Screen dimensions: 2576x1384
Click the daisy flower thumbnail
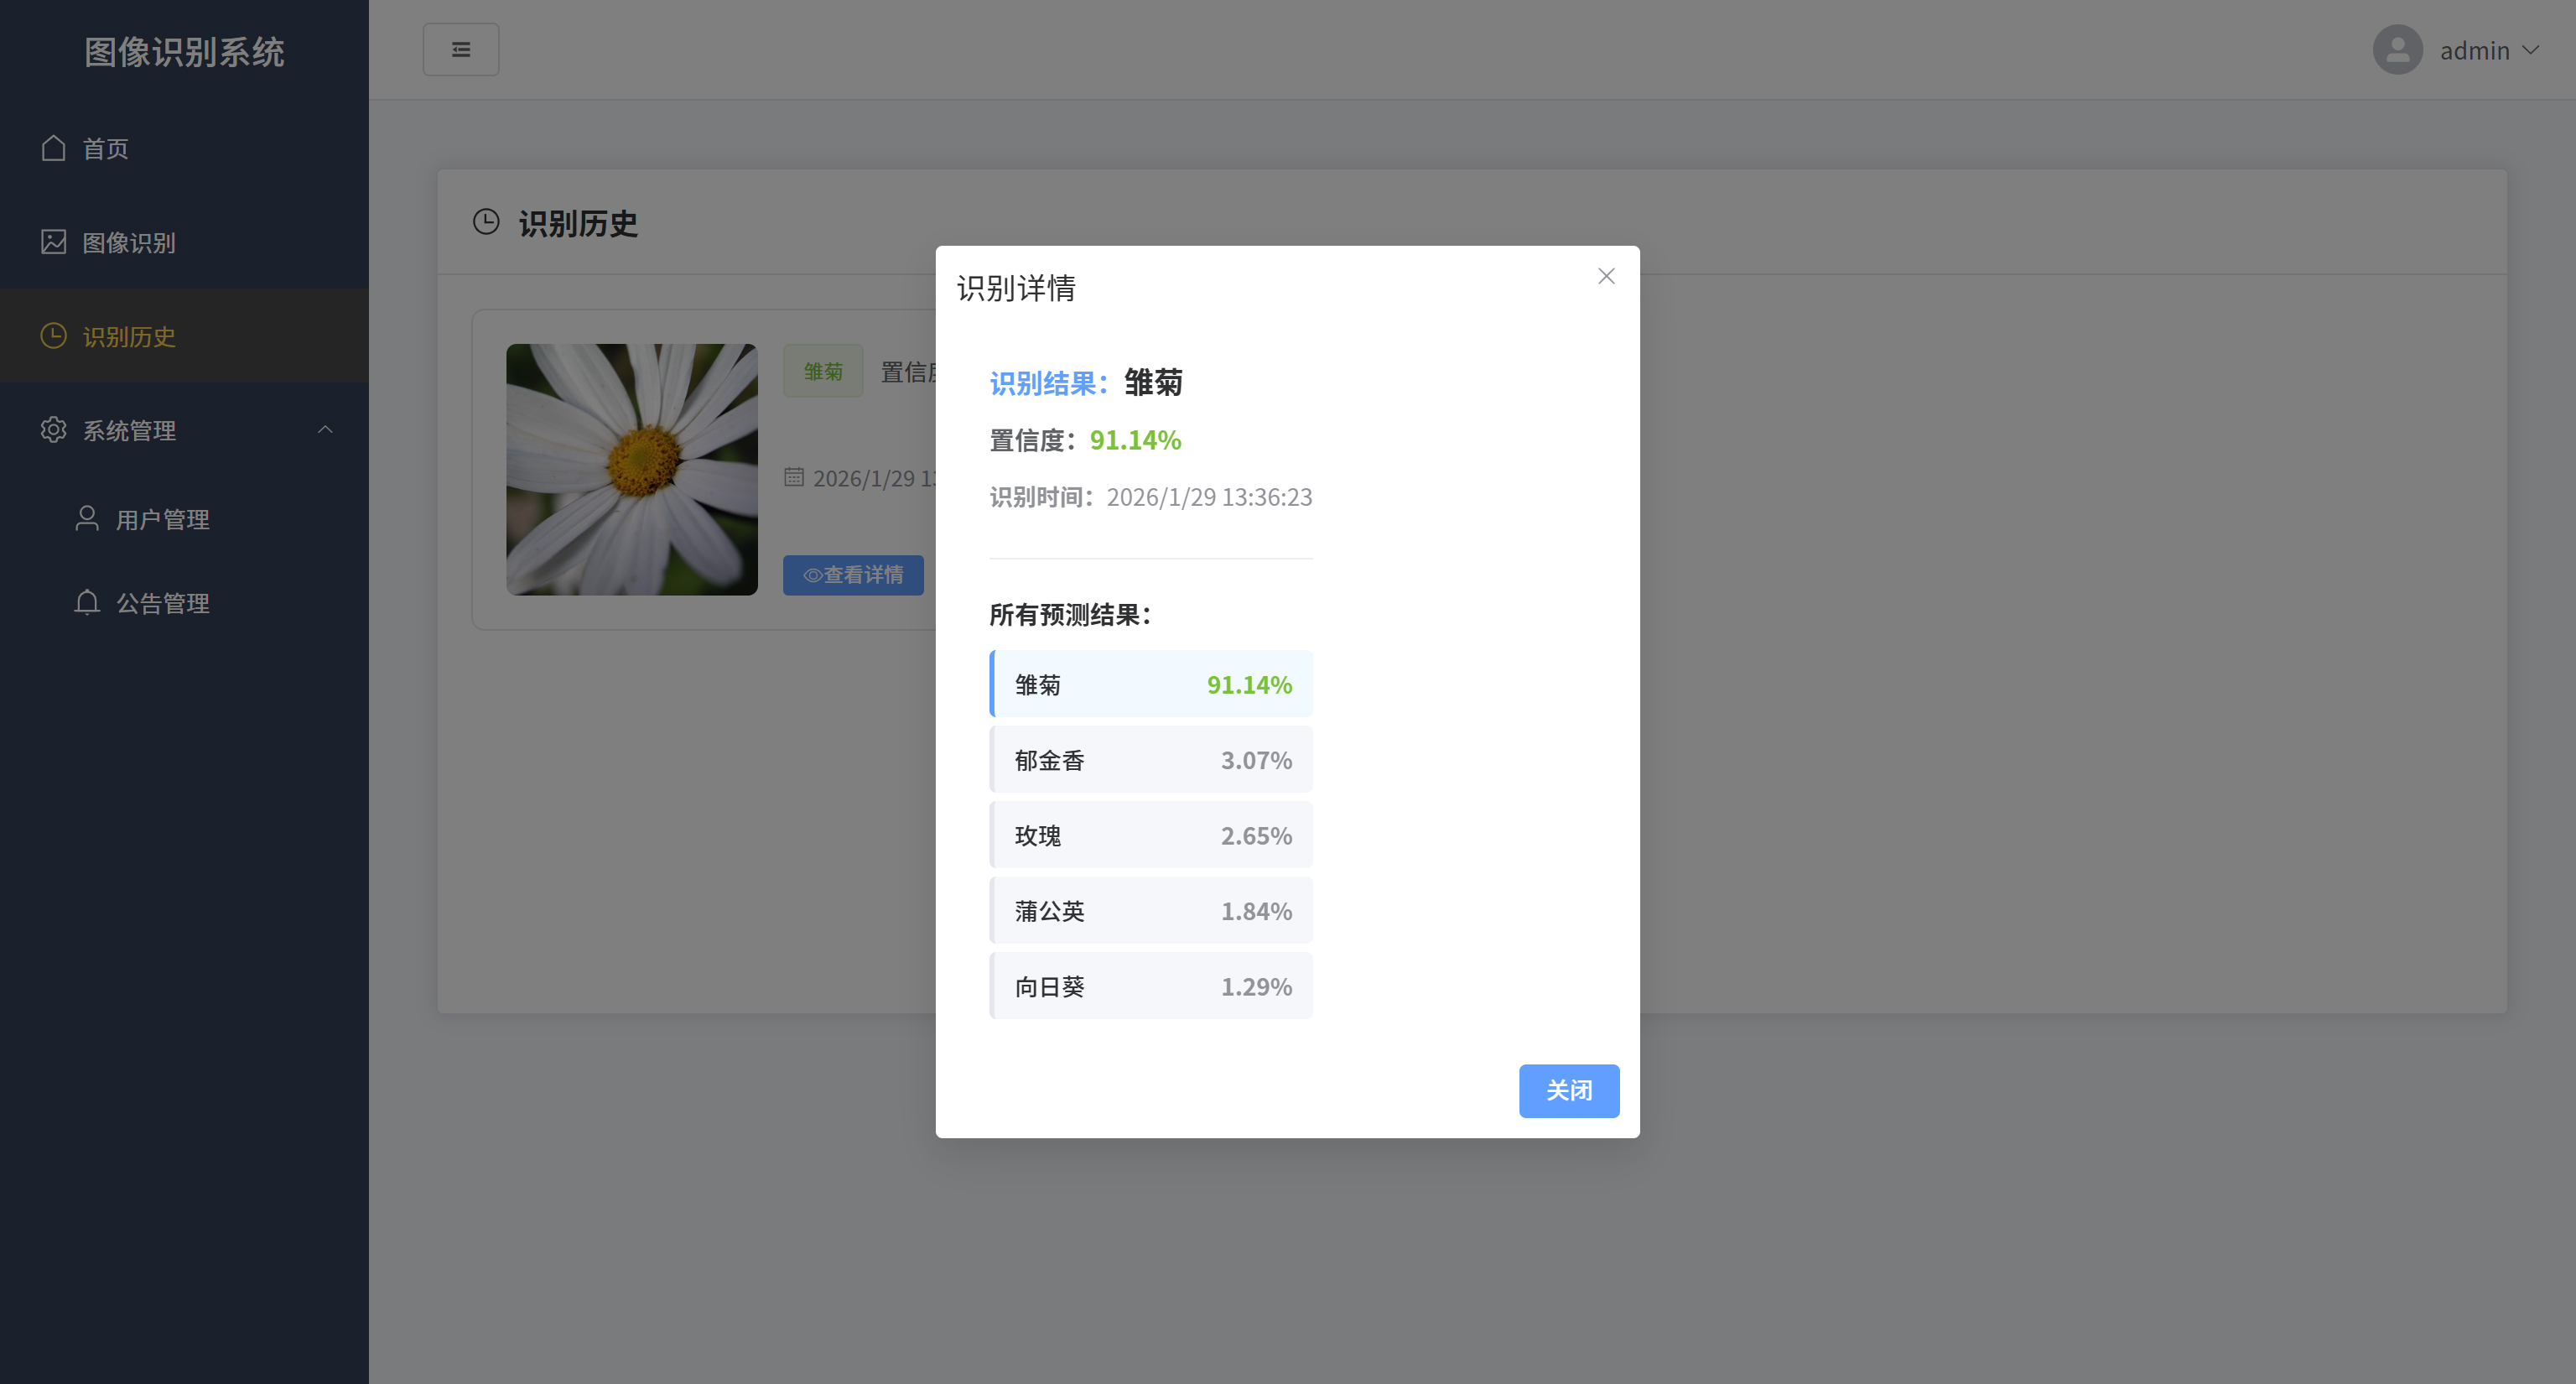(x=631, y=470)
